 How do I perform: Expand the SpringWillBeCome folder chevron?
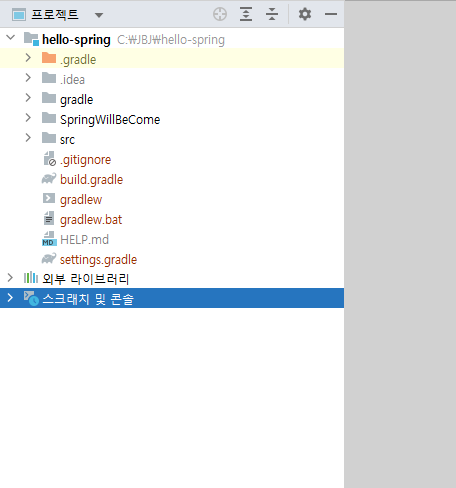pos(28,118)
